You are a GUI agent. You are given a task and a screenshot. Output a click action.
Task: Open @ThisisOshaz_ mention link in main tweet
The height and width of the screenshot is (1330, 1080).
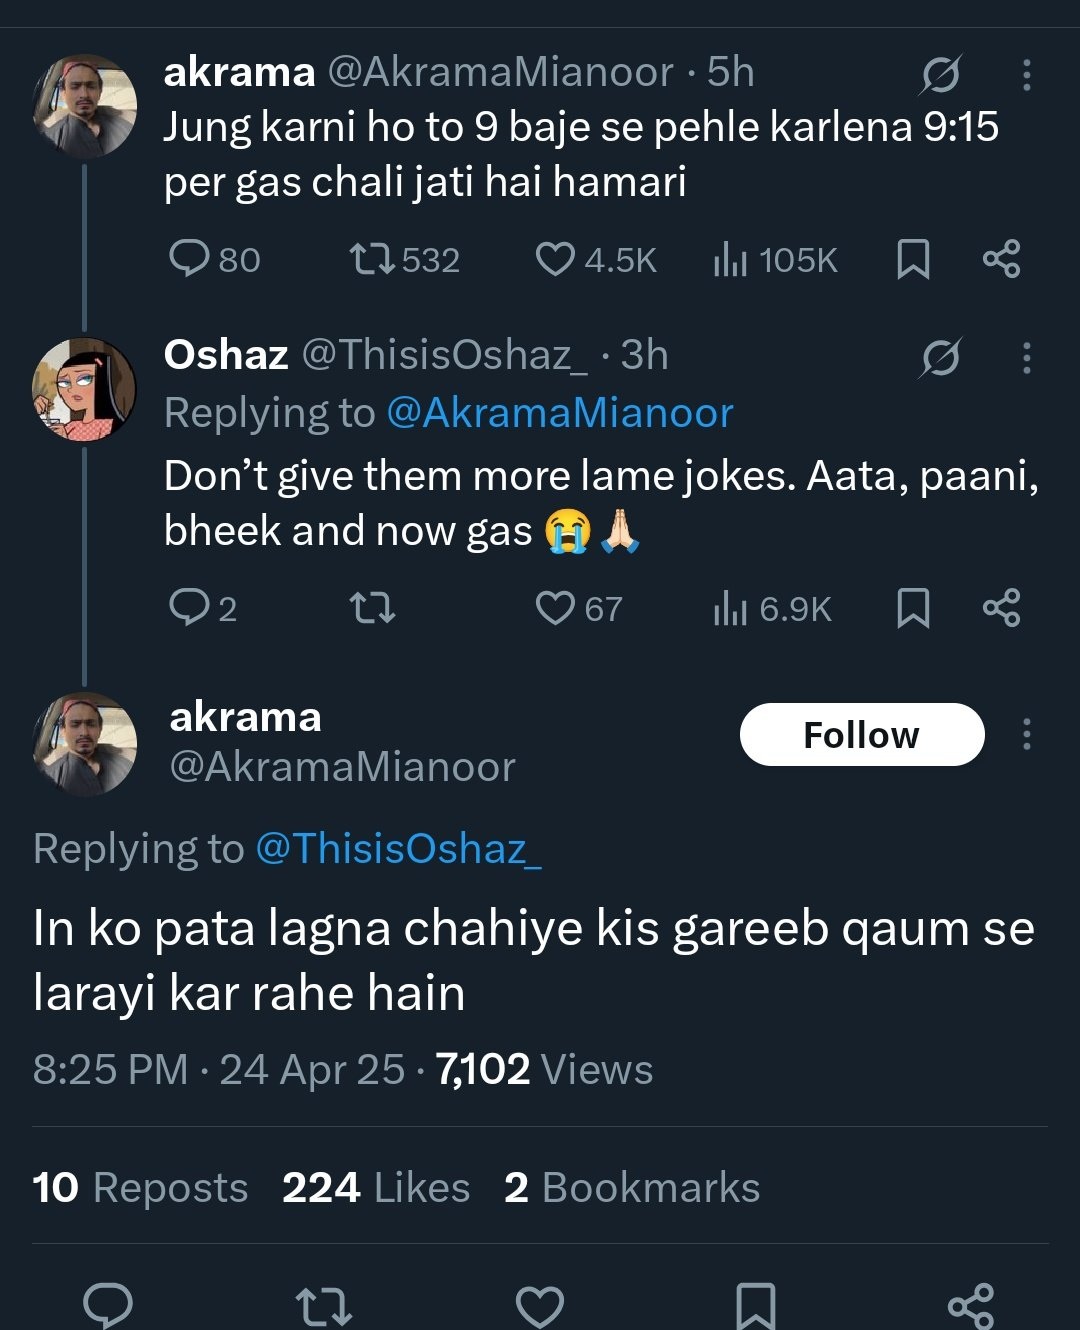click(398, 848)
